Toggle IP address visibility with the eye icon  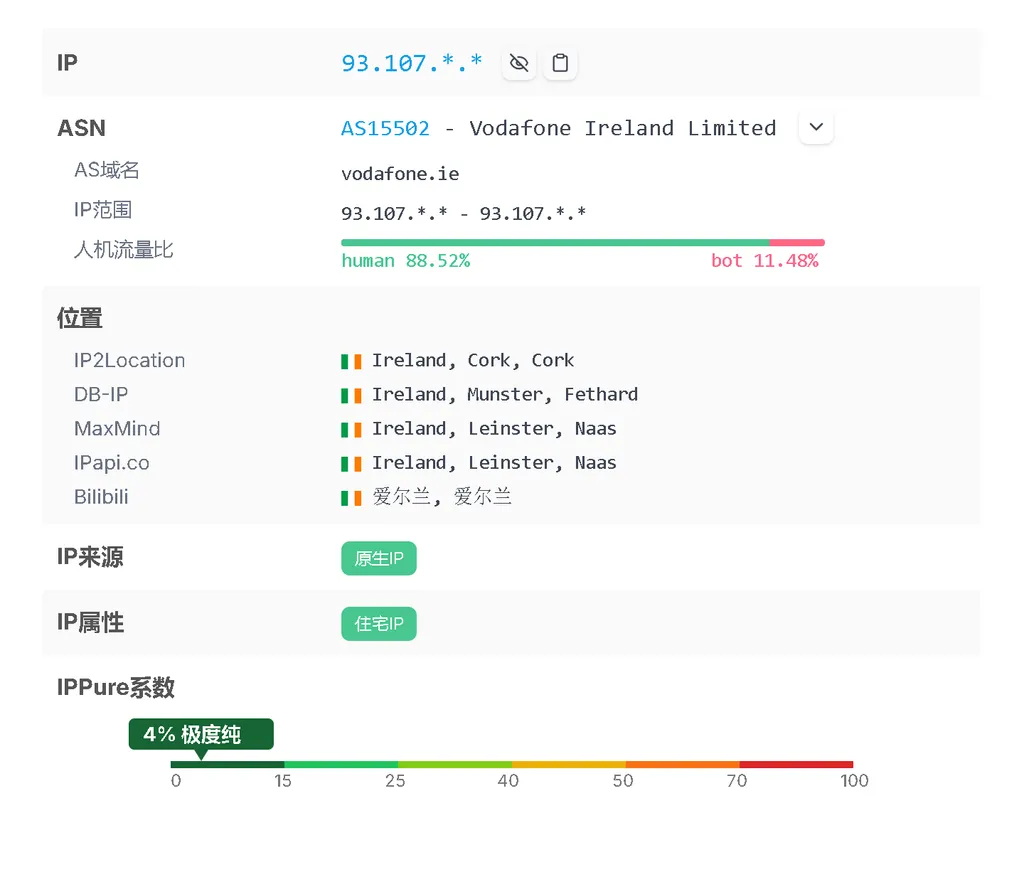tap(518, 62)
